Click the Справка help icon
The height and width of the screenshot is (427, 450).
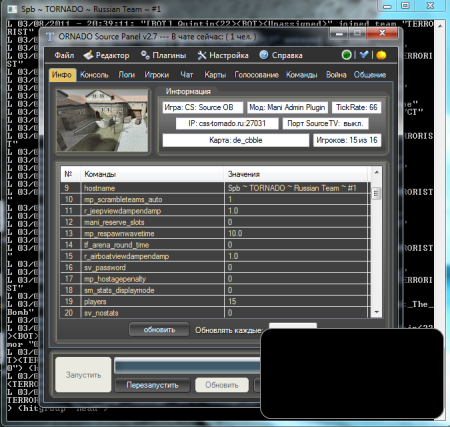pos(264,55)
